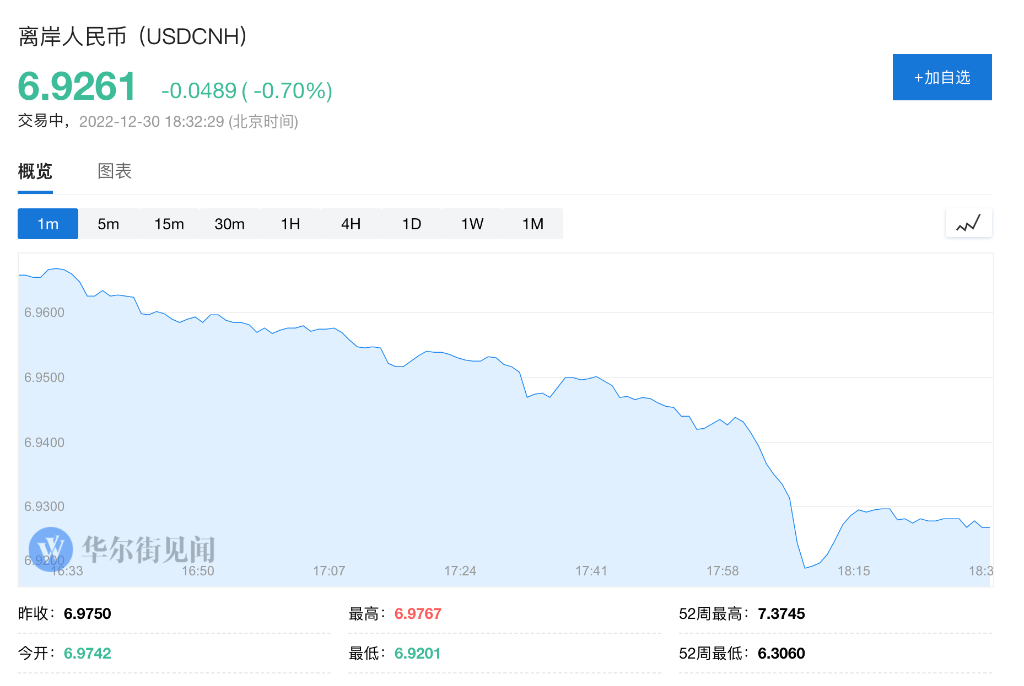The height and width of the screenshot is (686, 1024).
Task: Click the 17:58 time axis marker
Action: (722, 571)
